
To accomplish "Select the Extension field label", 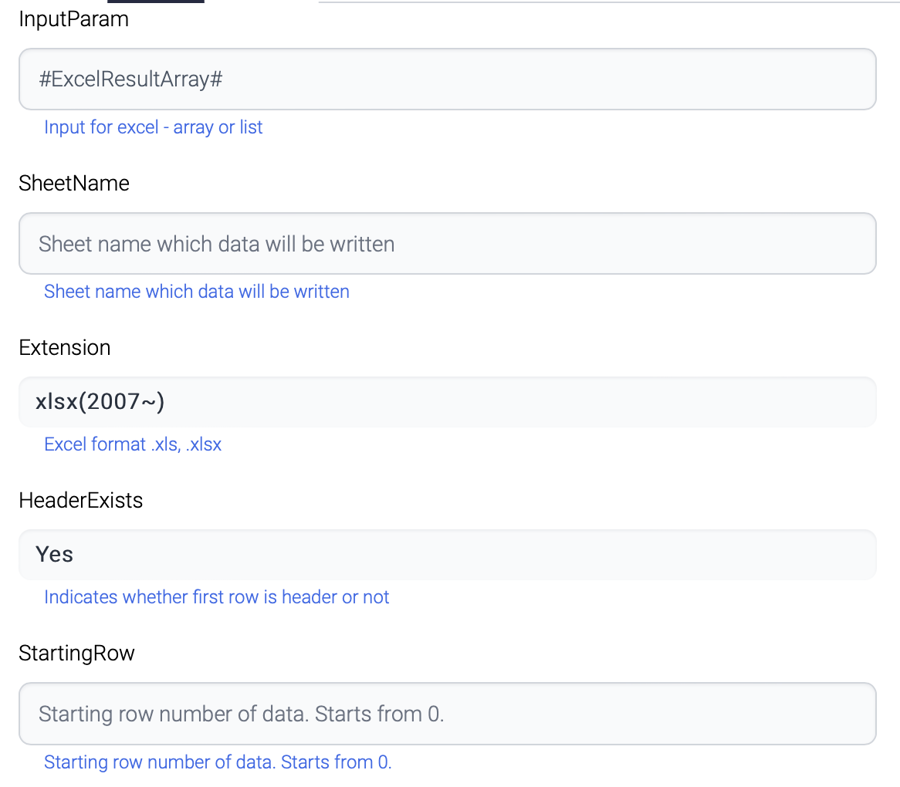I will pyautogui.click(x=64, y=347).
